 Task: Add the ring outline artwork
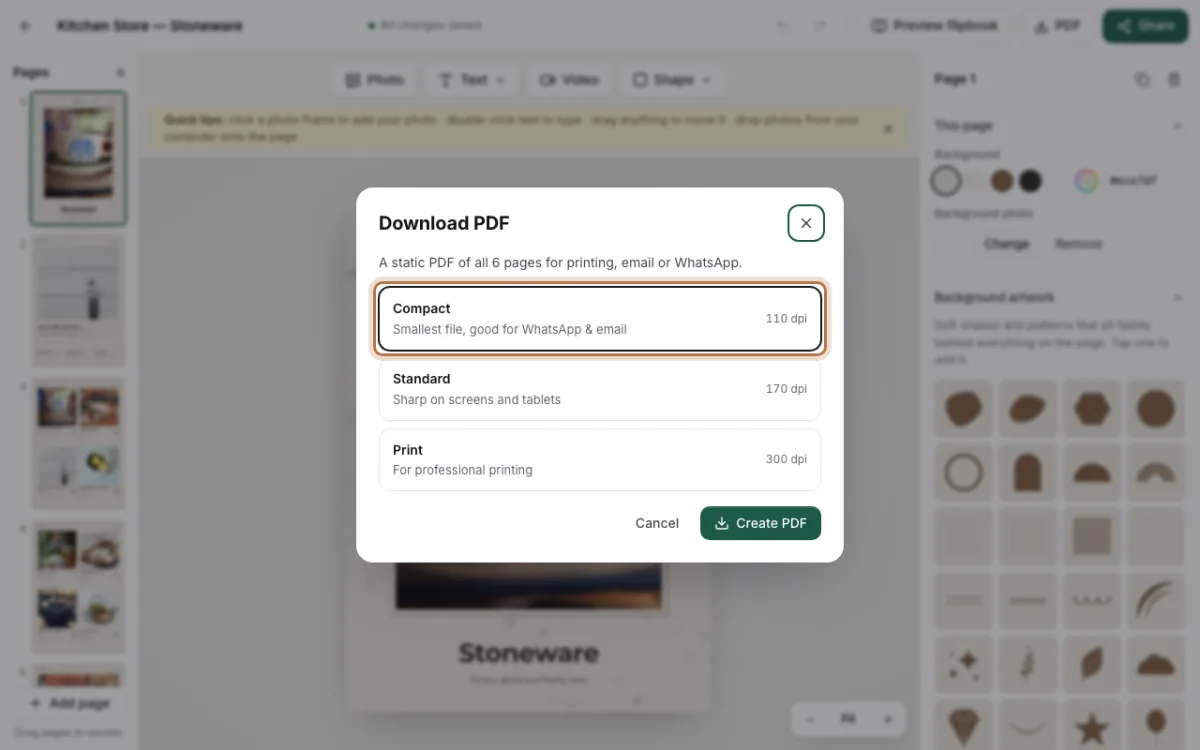(964, 472)
